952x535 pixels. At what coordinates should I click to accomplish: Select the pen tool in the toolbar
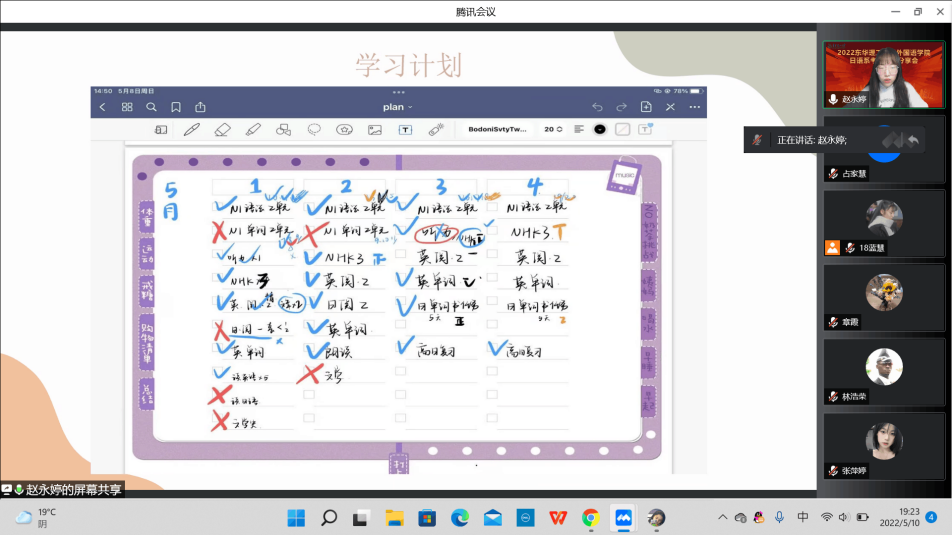click(192, 129)
